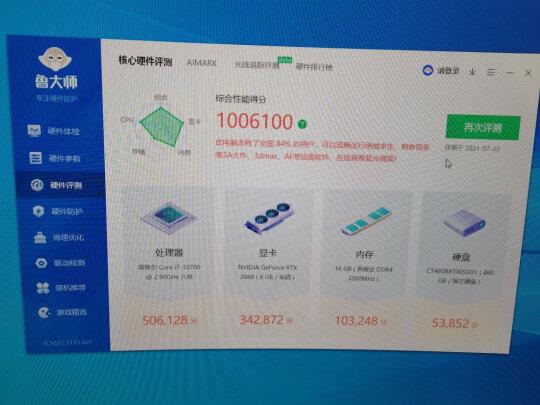Click the 鲁大师 mascot logo
This screenshot has height=405, width=540.
tap(55, 59)
